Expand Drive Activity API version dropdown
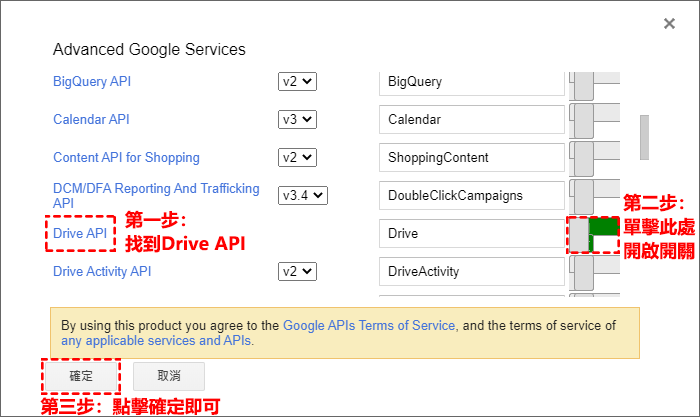 pyautogui.click(x=297, y=271)
